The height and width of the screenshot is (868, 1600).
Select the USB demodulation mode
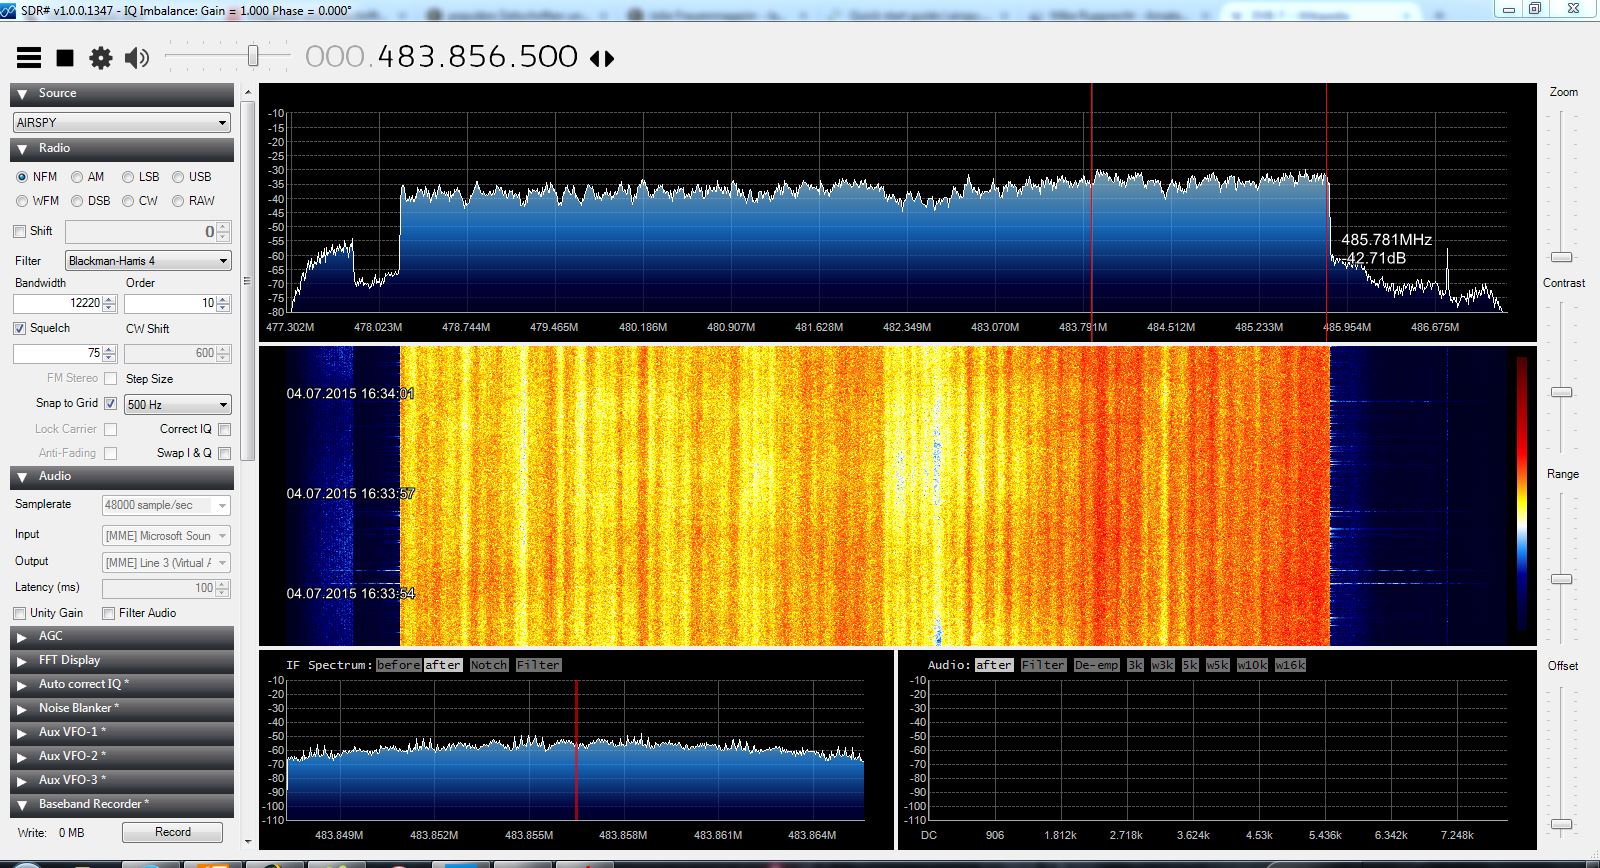pyautogui.click(x=178, y=177)
